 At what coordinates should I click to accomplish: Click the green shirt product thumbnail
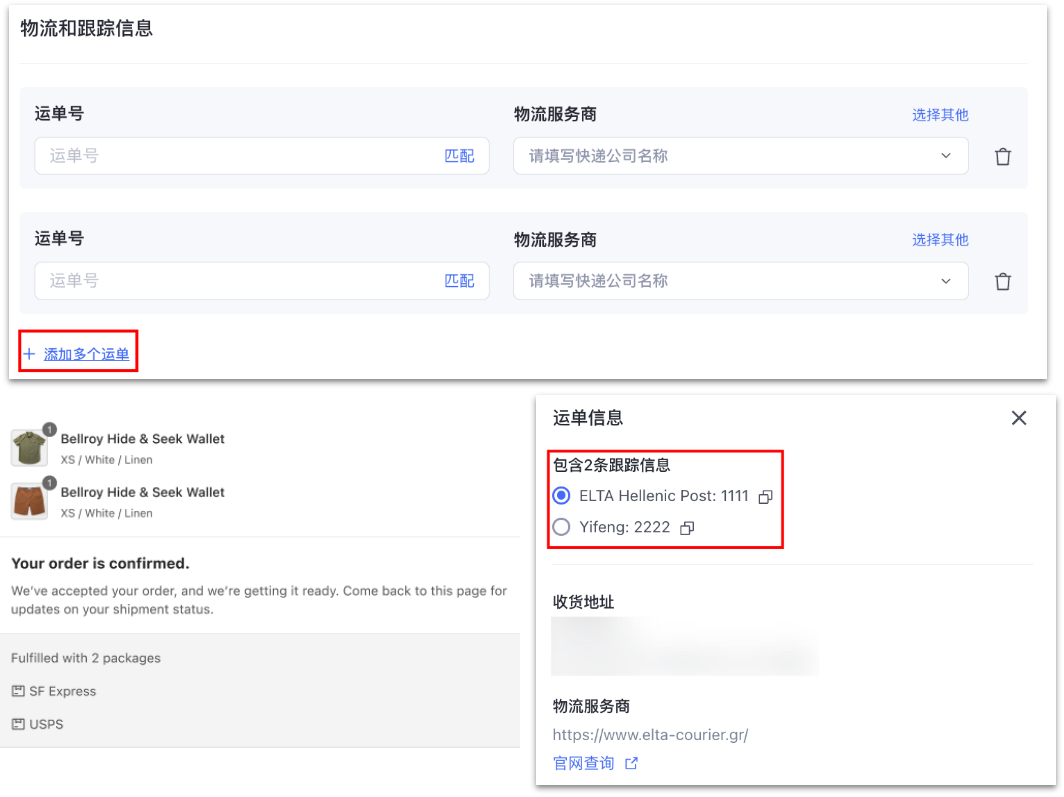tap(29, 447)
